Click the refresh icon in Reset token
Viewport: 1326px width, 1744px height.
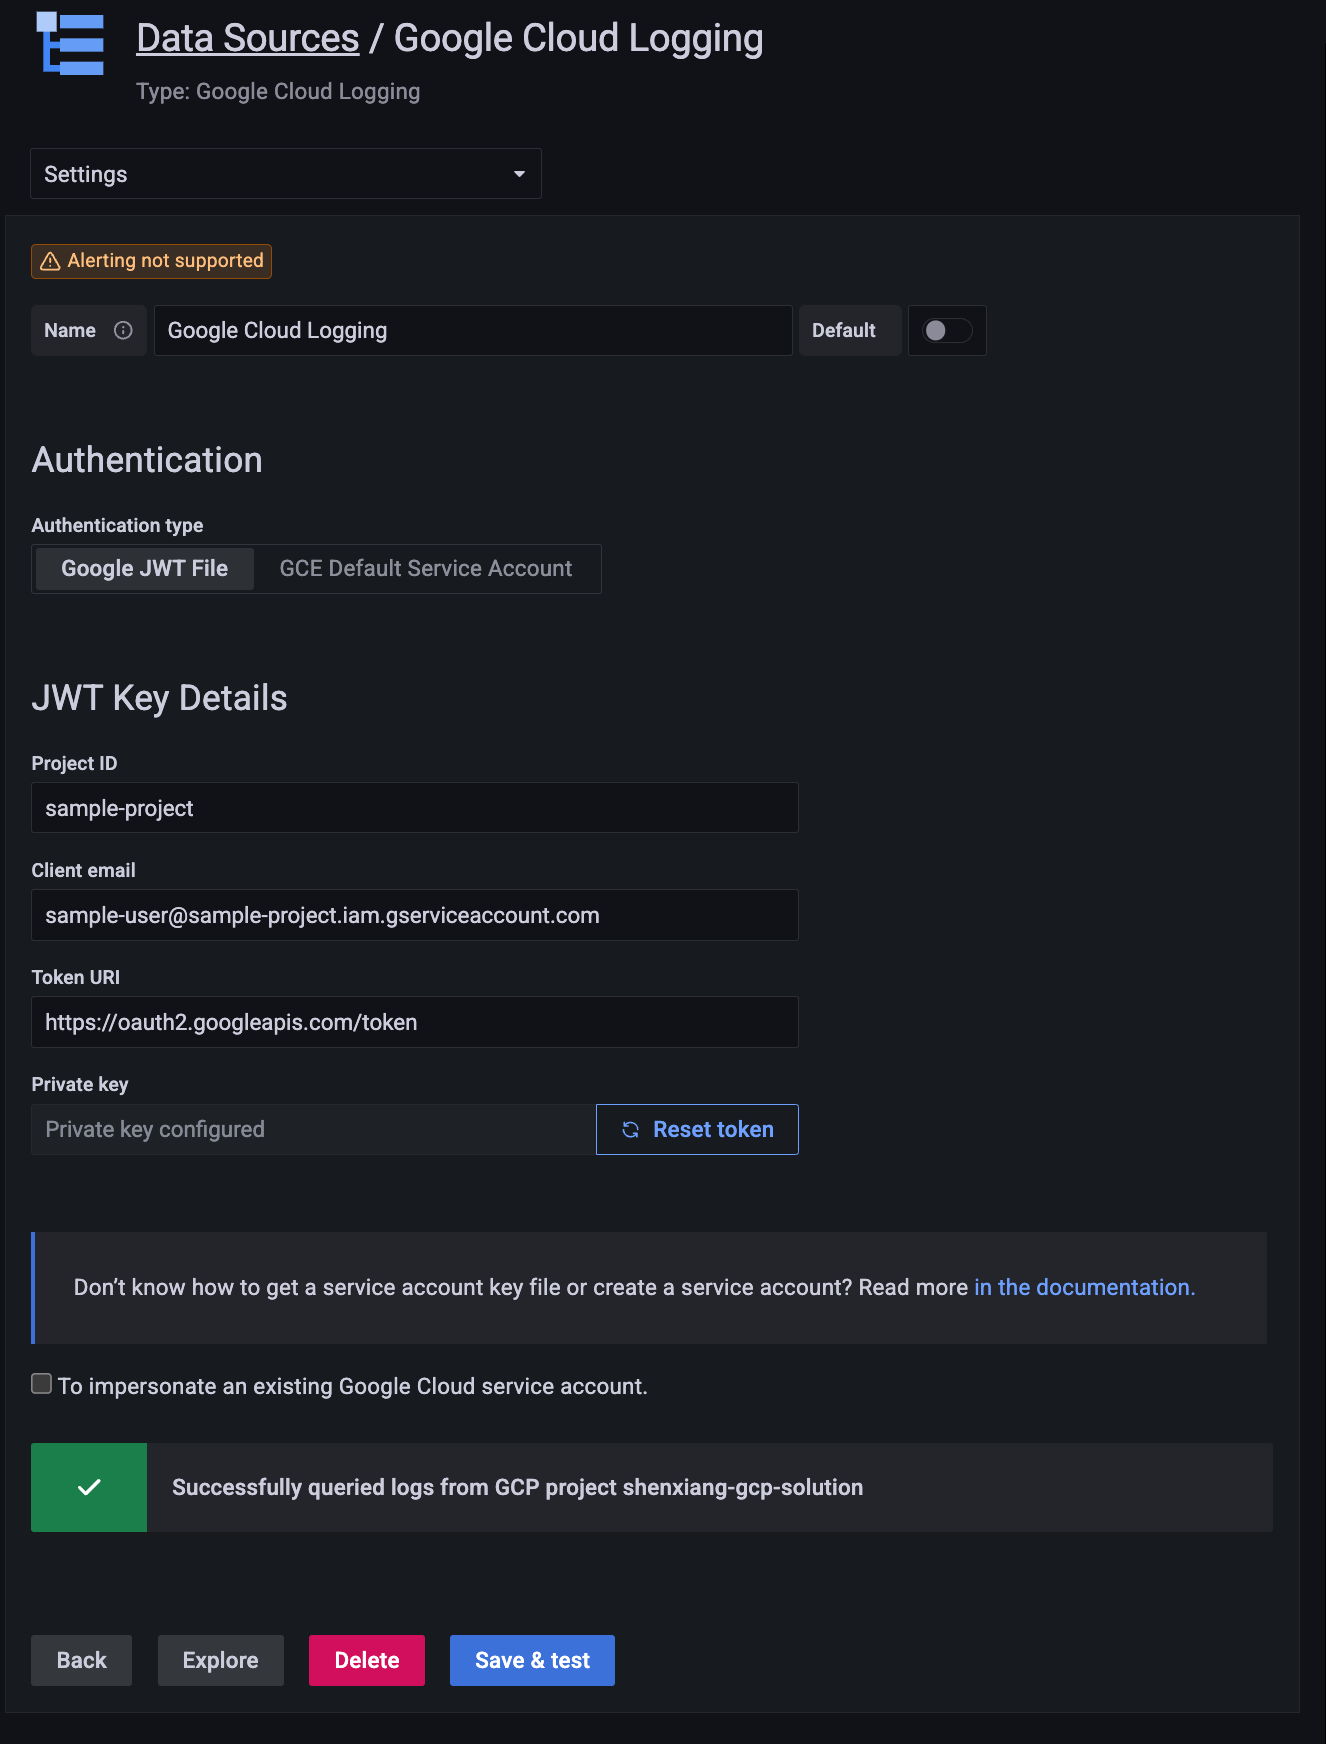631,1130
